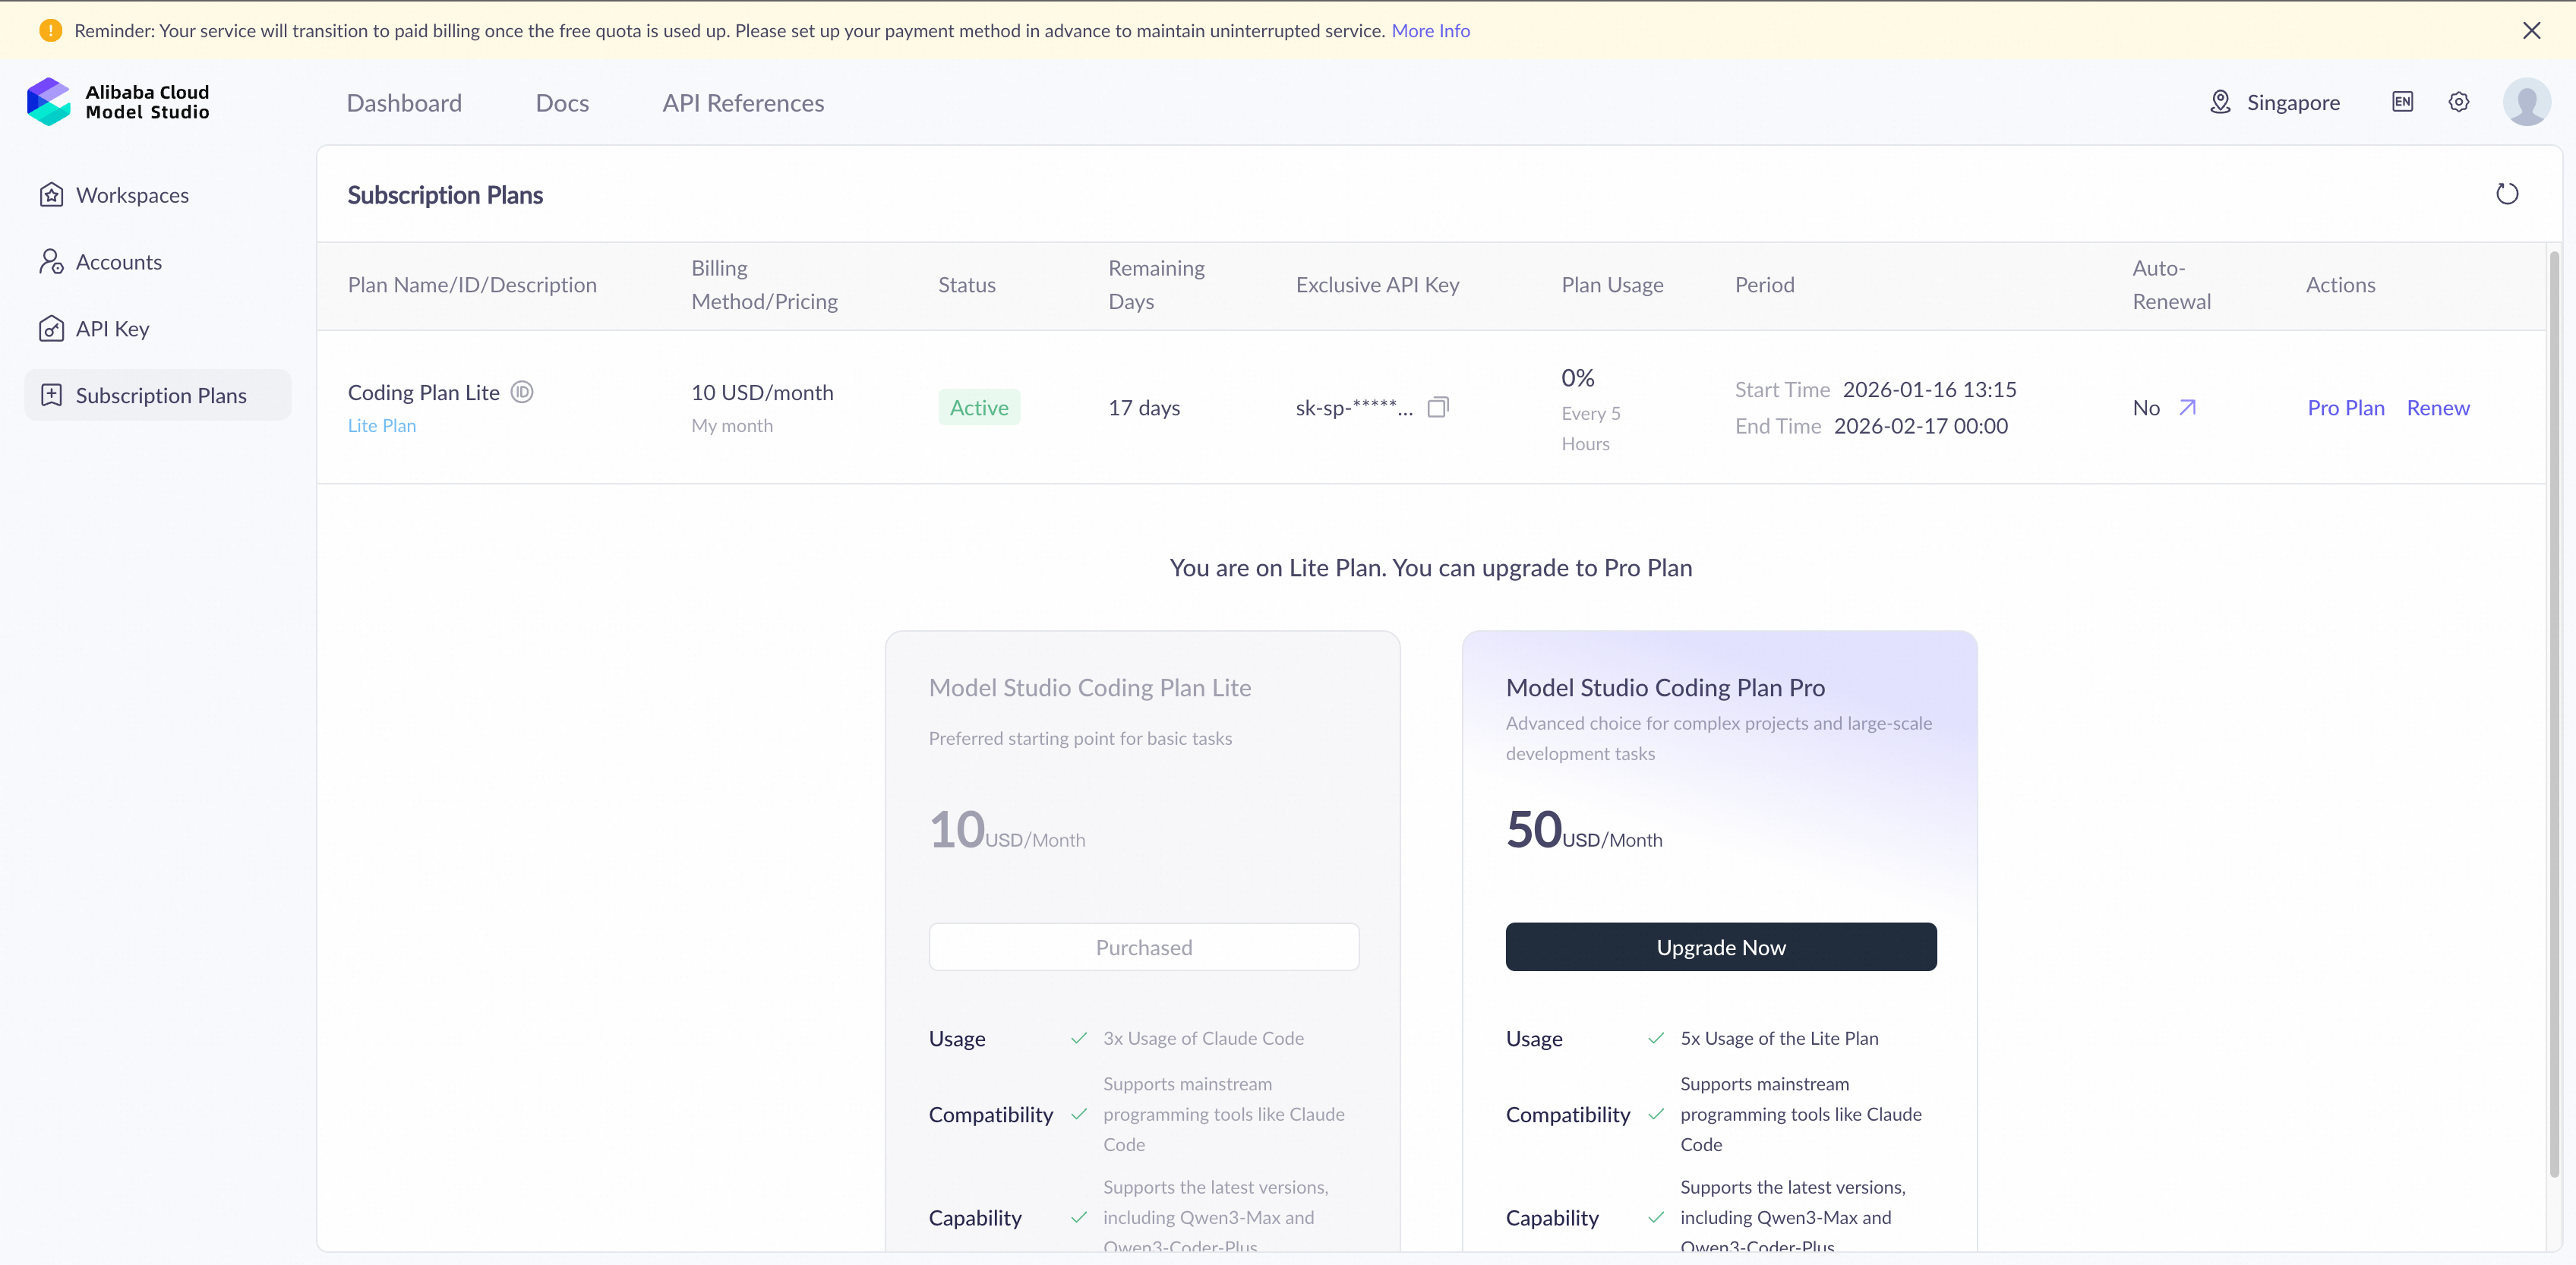
Task: Click the Pro Plan action link
Action: [2346, 408]
